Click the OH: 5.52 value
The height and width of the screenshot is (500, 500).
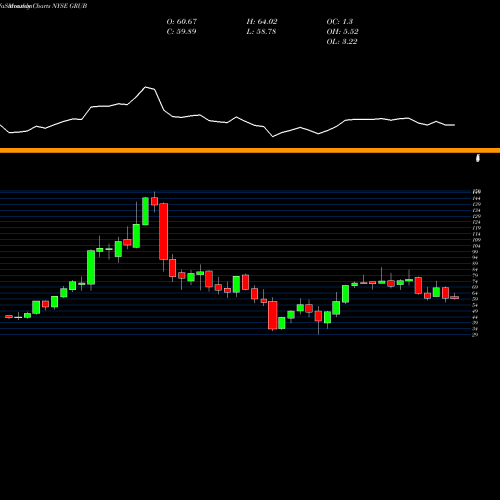click(342, 32)
